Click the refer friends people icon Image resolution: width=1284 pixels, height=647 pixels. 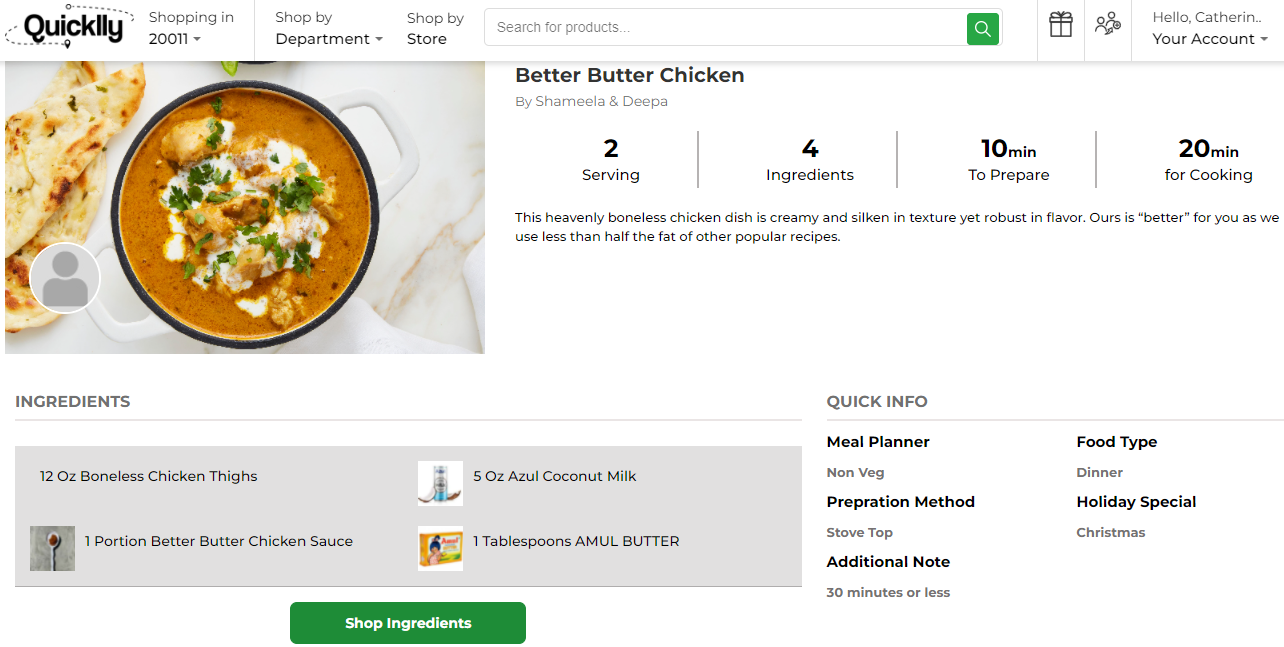tap(1107, 25)
